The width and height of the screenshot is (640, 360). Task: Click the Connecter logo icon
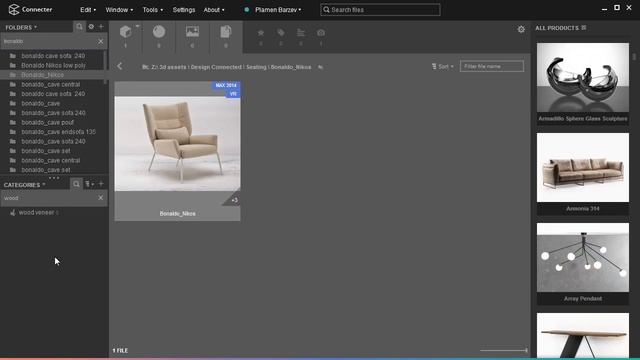14,9
